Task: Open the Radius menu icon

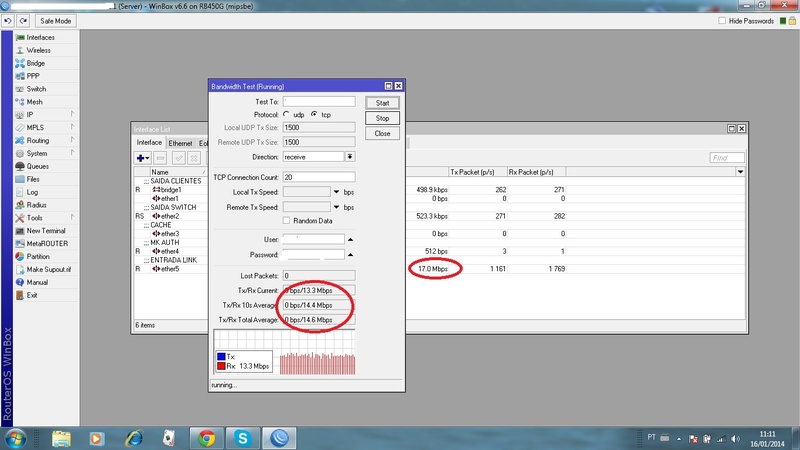Action: 20,205
